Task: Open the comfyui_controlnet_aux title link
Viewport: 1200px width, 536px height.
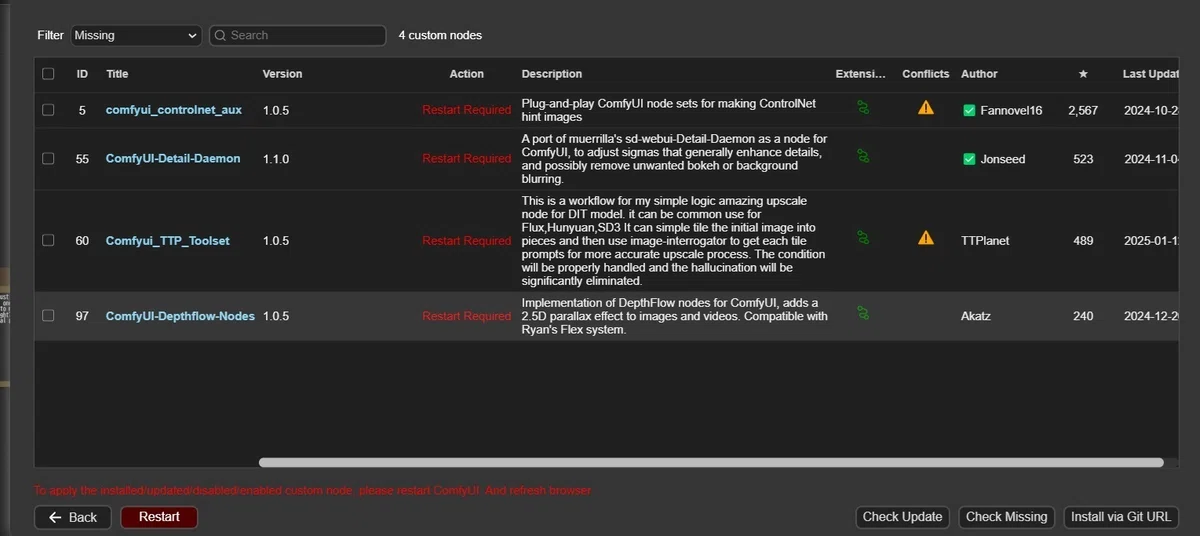Action: 174,110
